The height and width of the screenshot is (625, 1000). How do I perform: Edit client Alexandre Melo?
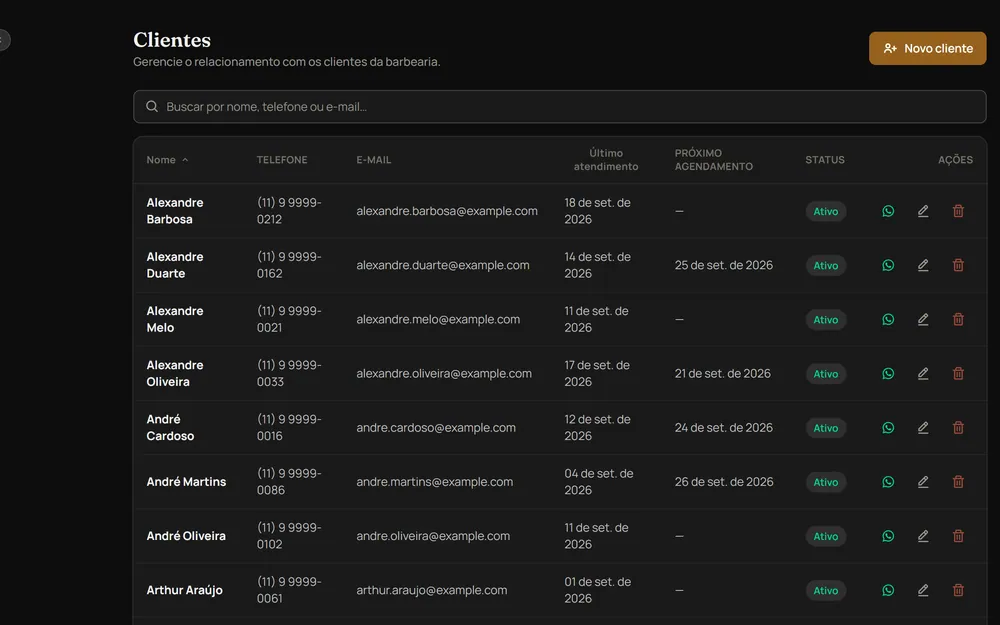point(923,320)
